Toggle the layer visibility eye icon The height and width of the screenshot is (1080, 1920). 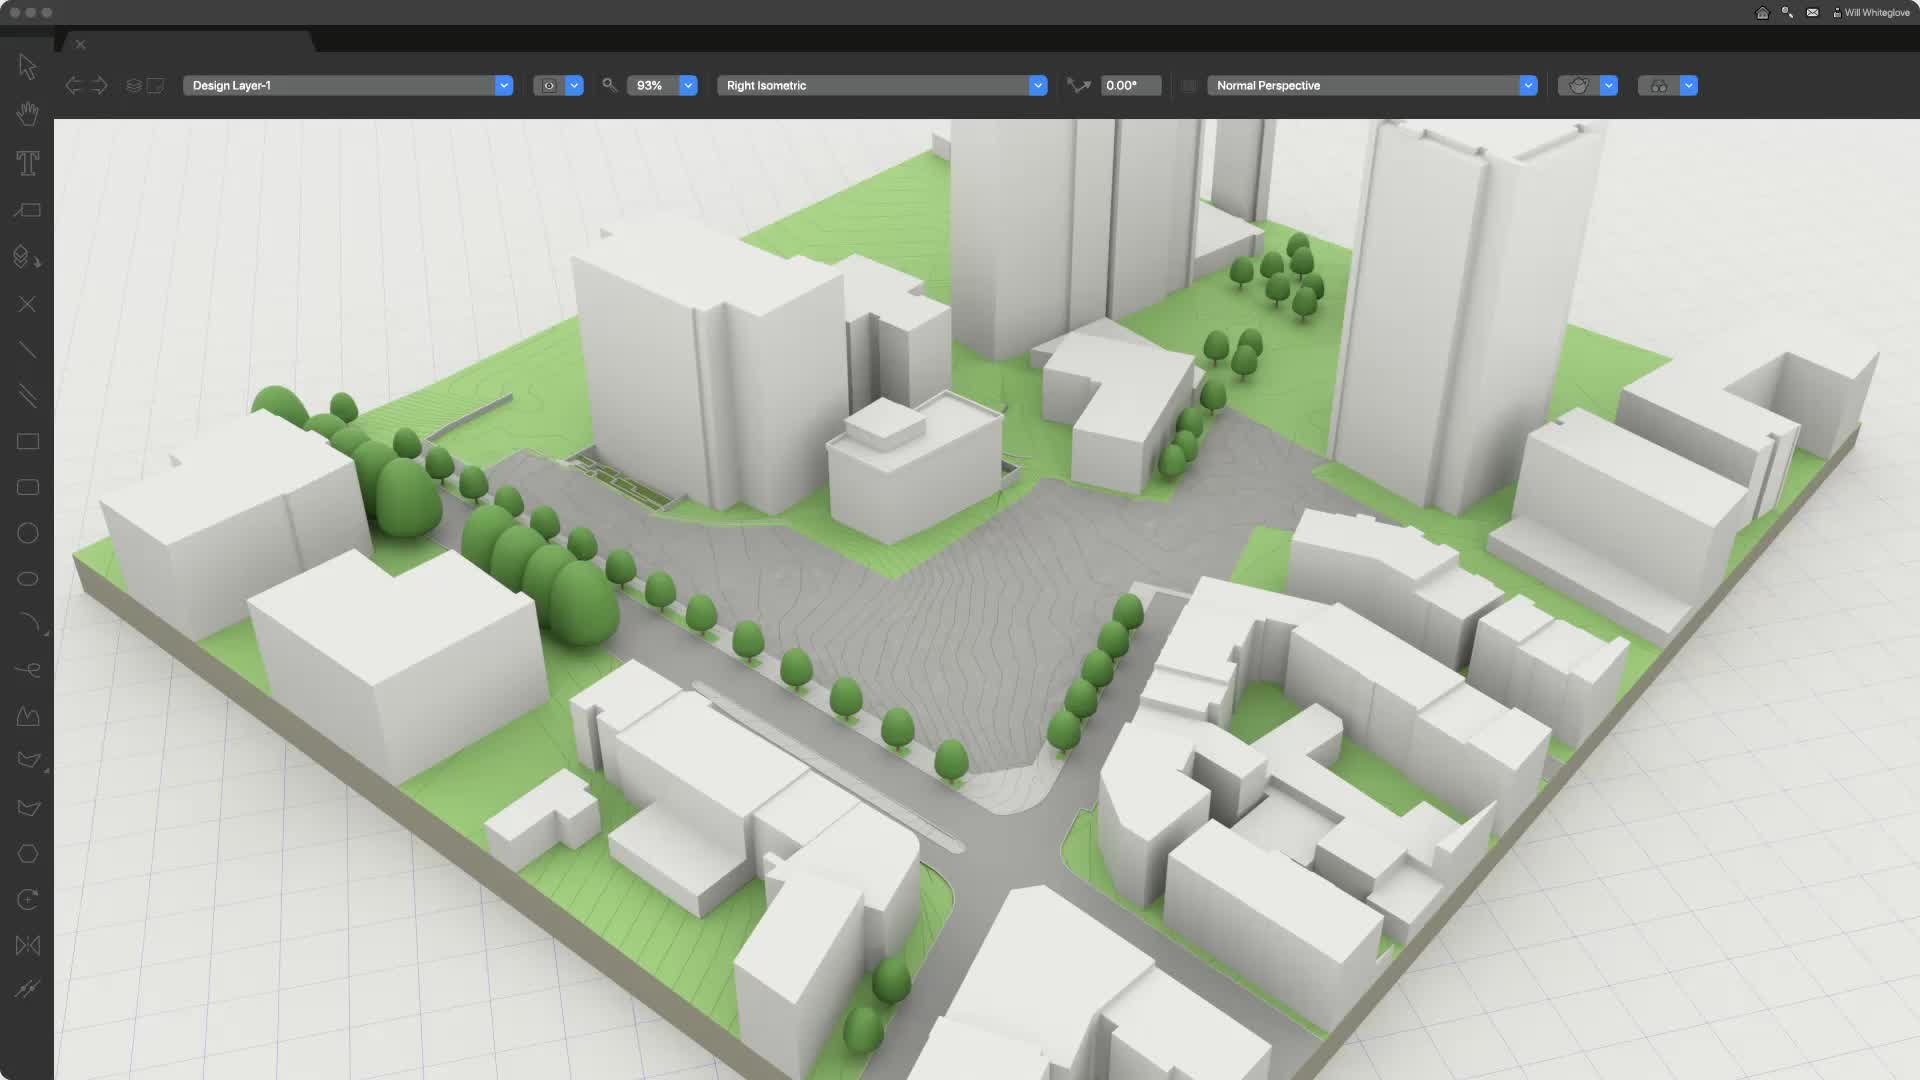549,85
